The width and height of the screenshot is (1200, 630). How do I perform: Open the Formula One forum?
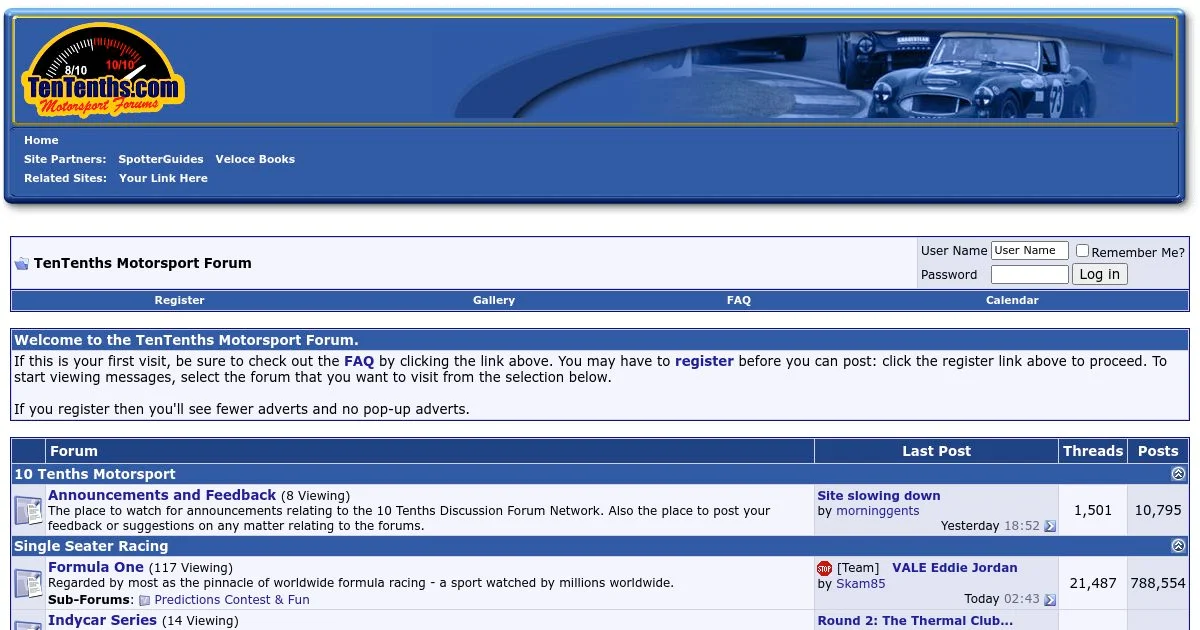pyautogui.click(x=96, y=567)
